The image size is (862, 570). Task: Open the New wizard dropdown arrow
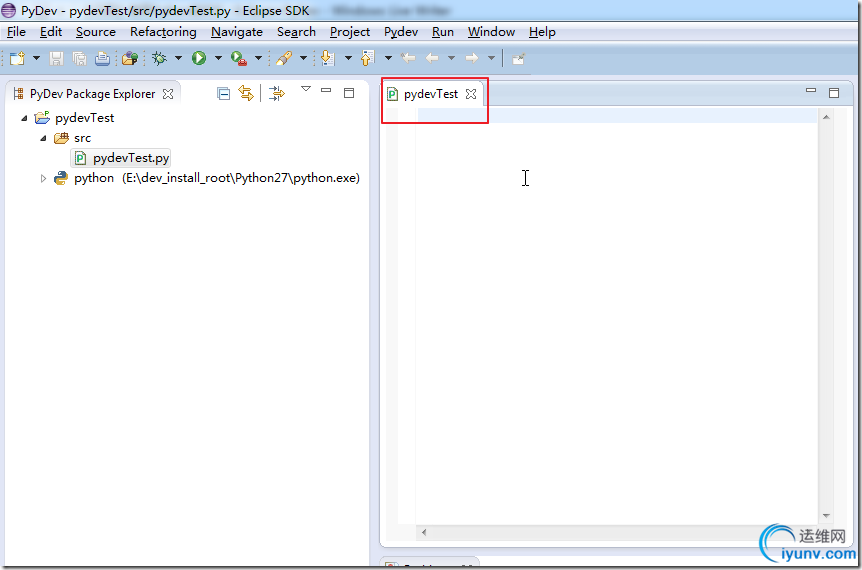pyautogui.click(x=36, y=58)
